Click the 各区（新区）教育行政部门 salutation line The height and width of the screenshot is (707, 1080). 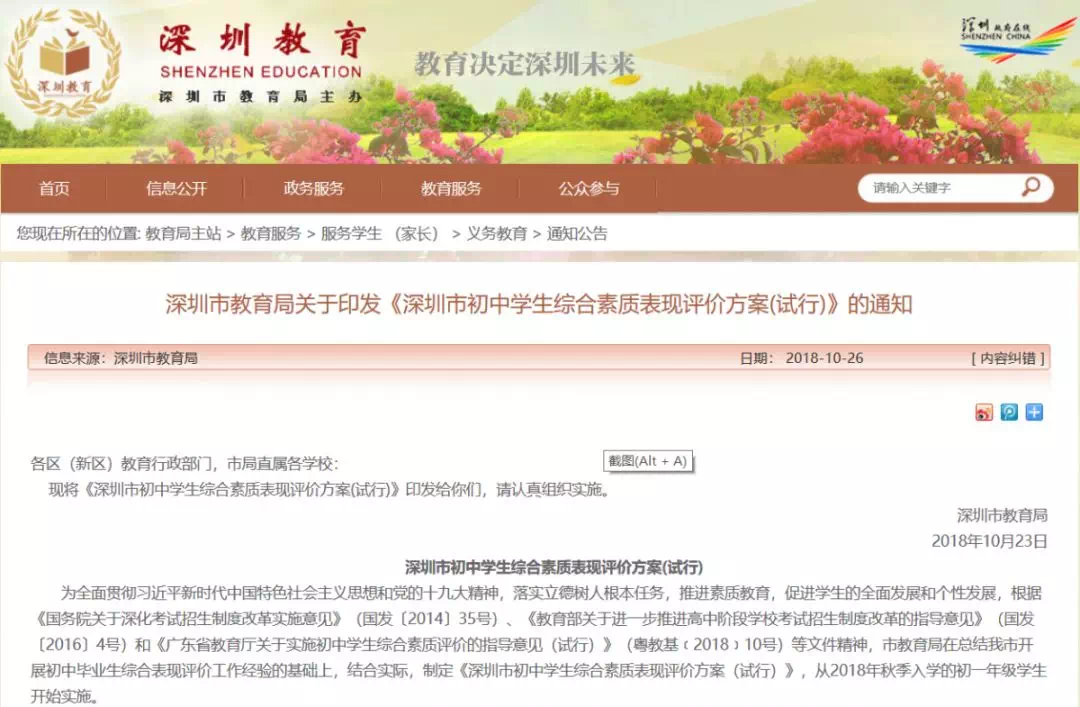(185, 464)
